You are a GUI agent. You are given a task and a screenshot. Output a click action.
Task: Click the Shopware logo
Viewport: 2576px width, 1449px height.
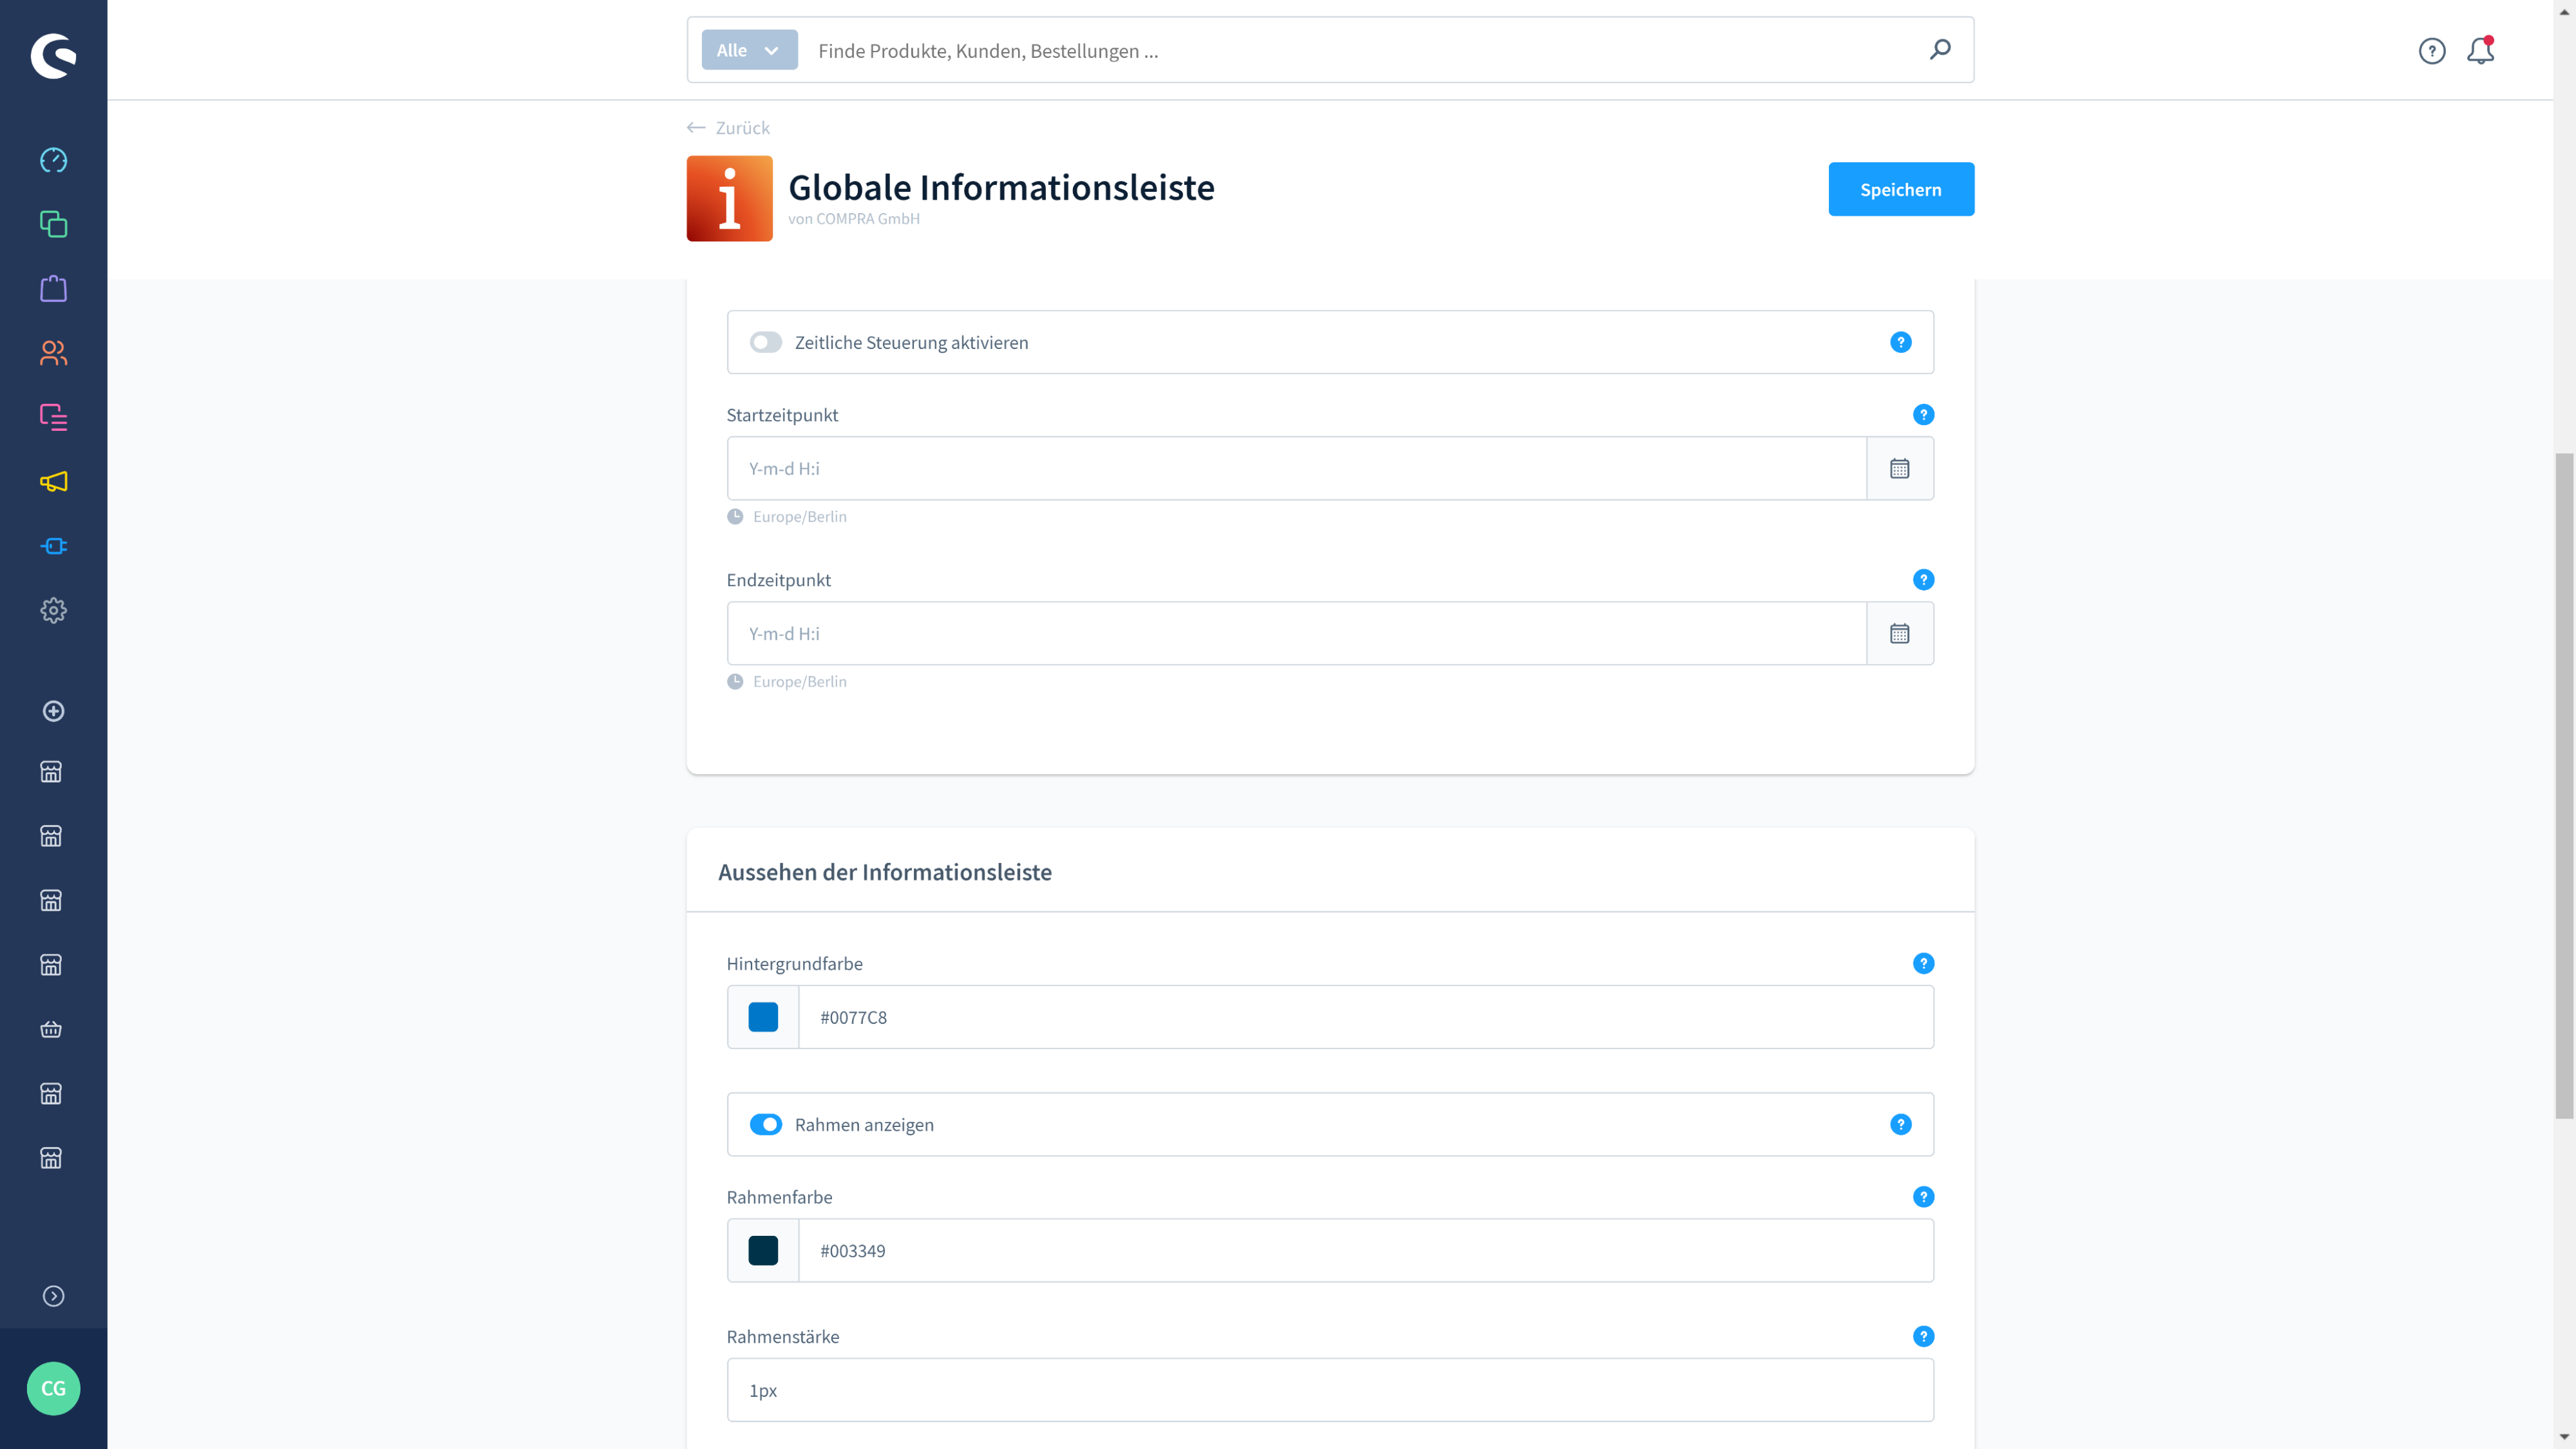pos(53,55)
